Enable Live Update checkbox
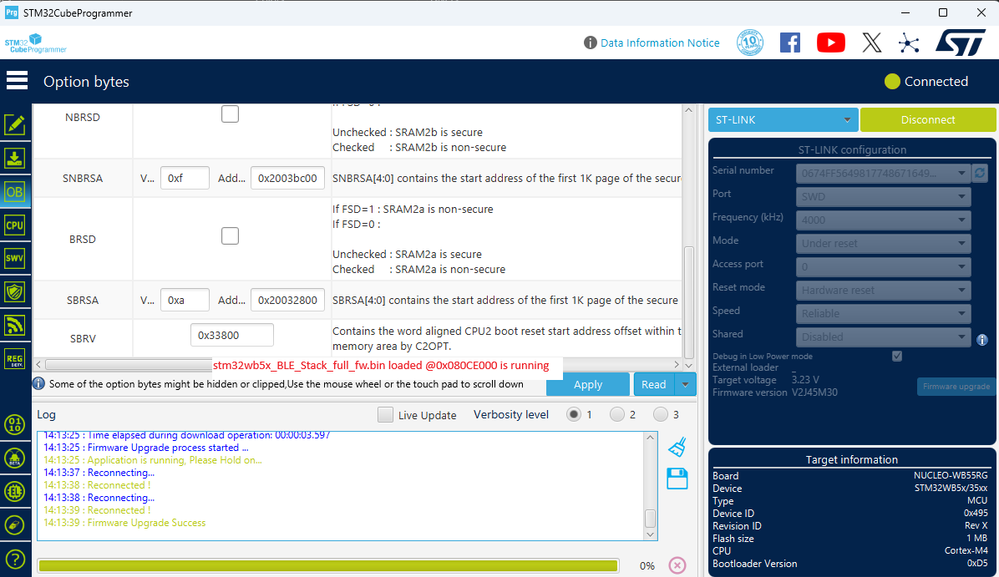Viewport: 999px width, 577px height. click(x=385, y=415)
